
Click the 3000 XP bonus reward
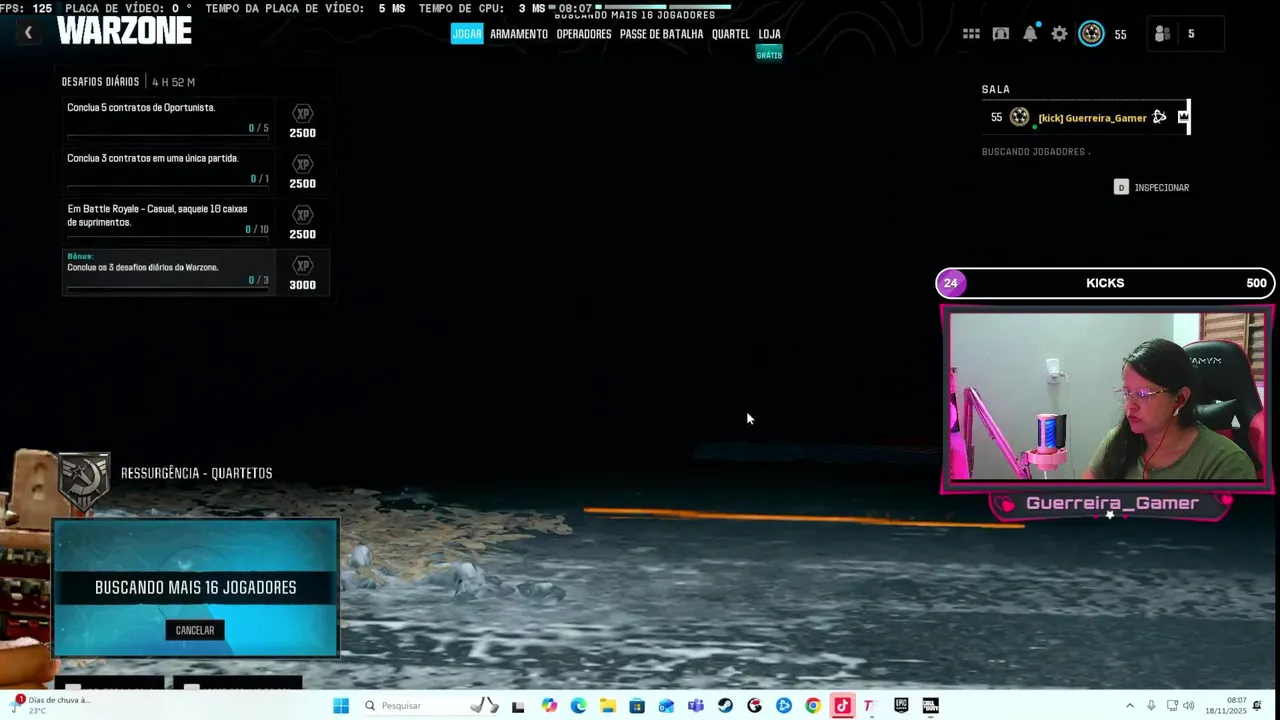click(x=302, y=273)
